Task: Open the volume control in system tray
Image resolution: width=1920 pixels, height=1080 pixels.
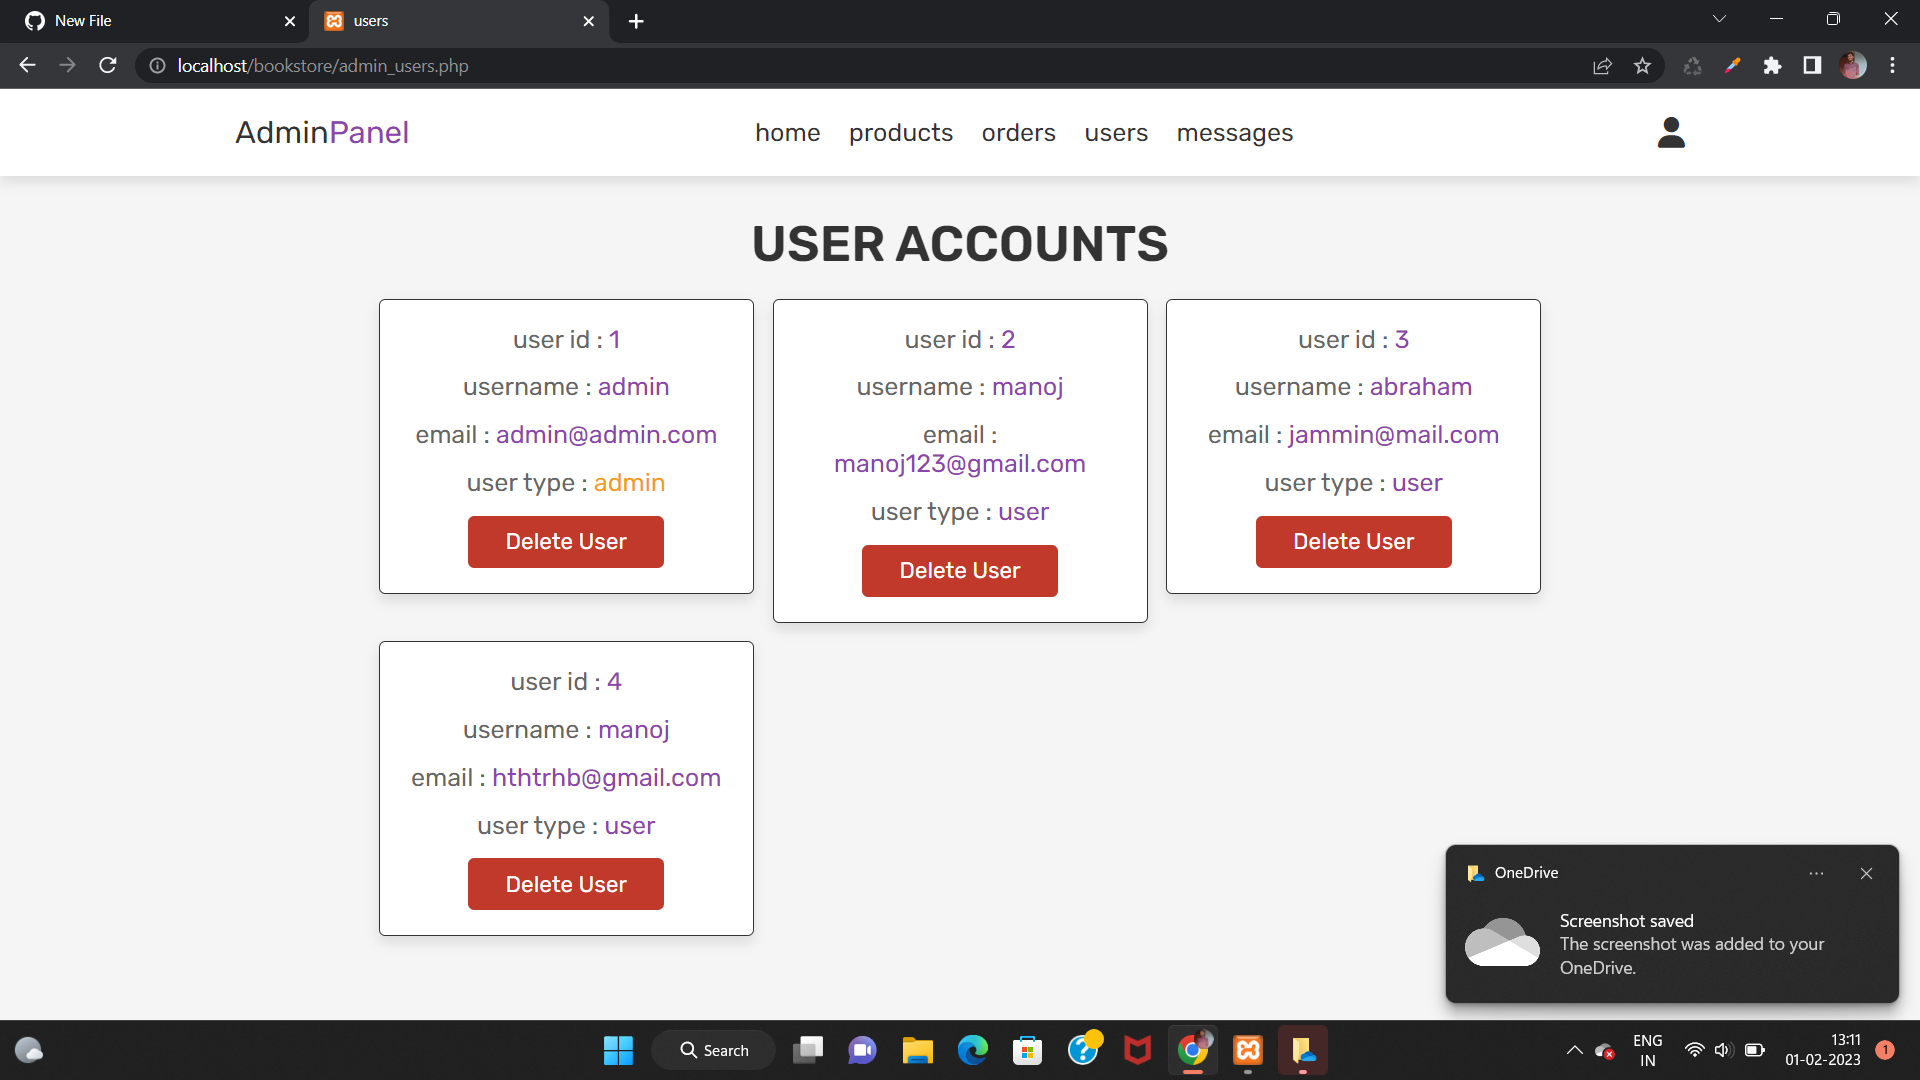Action: tap(1723, 1050)
